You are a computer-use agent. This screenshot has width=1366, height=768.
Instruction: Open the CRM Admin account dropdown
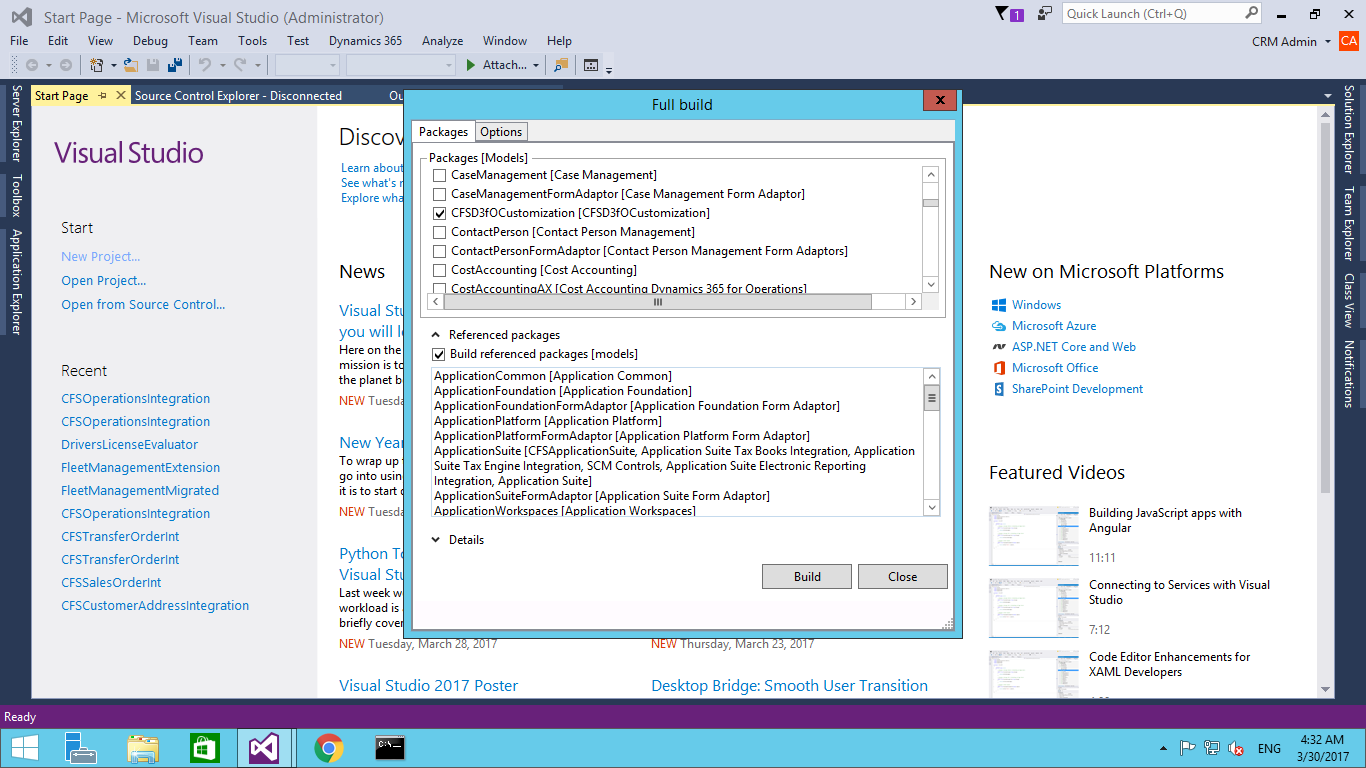[x=1327, y=42]
